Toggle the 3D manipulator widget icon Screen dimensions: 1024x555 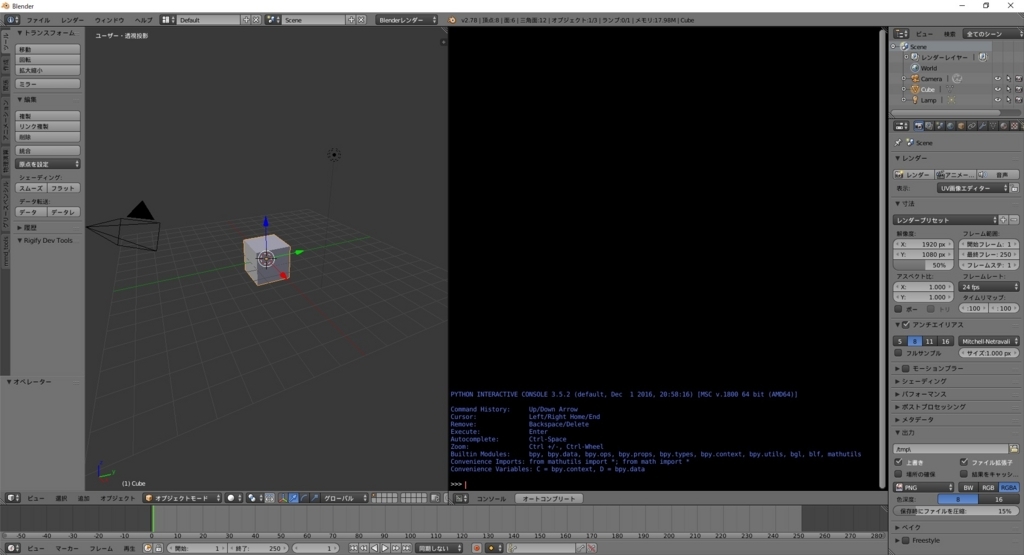[283, 498]
